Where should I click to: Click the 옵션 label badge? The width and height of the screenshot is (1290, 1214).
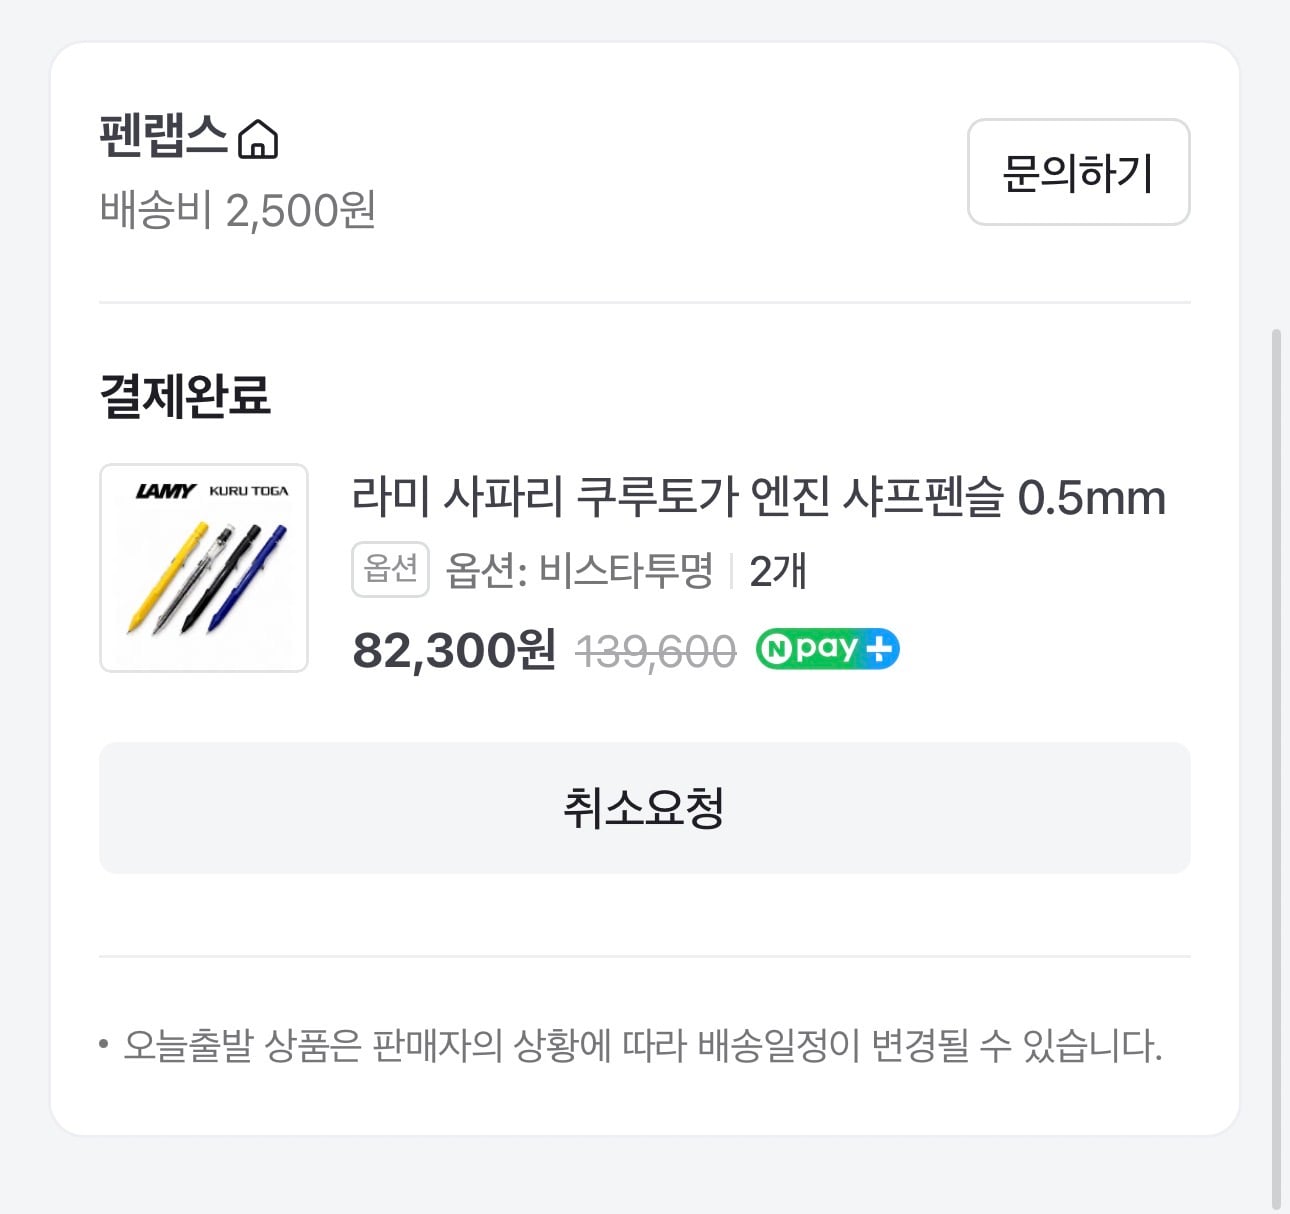pyautogui.click(x=390, y=569)
